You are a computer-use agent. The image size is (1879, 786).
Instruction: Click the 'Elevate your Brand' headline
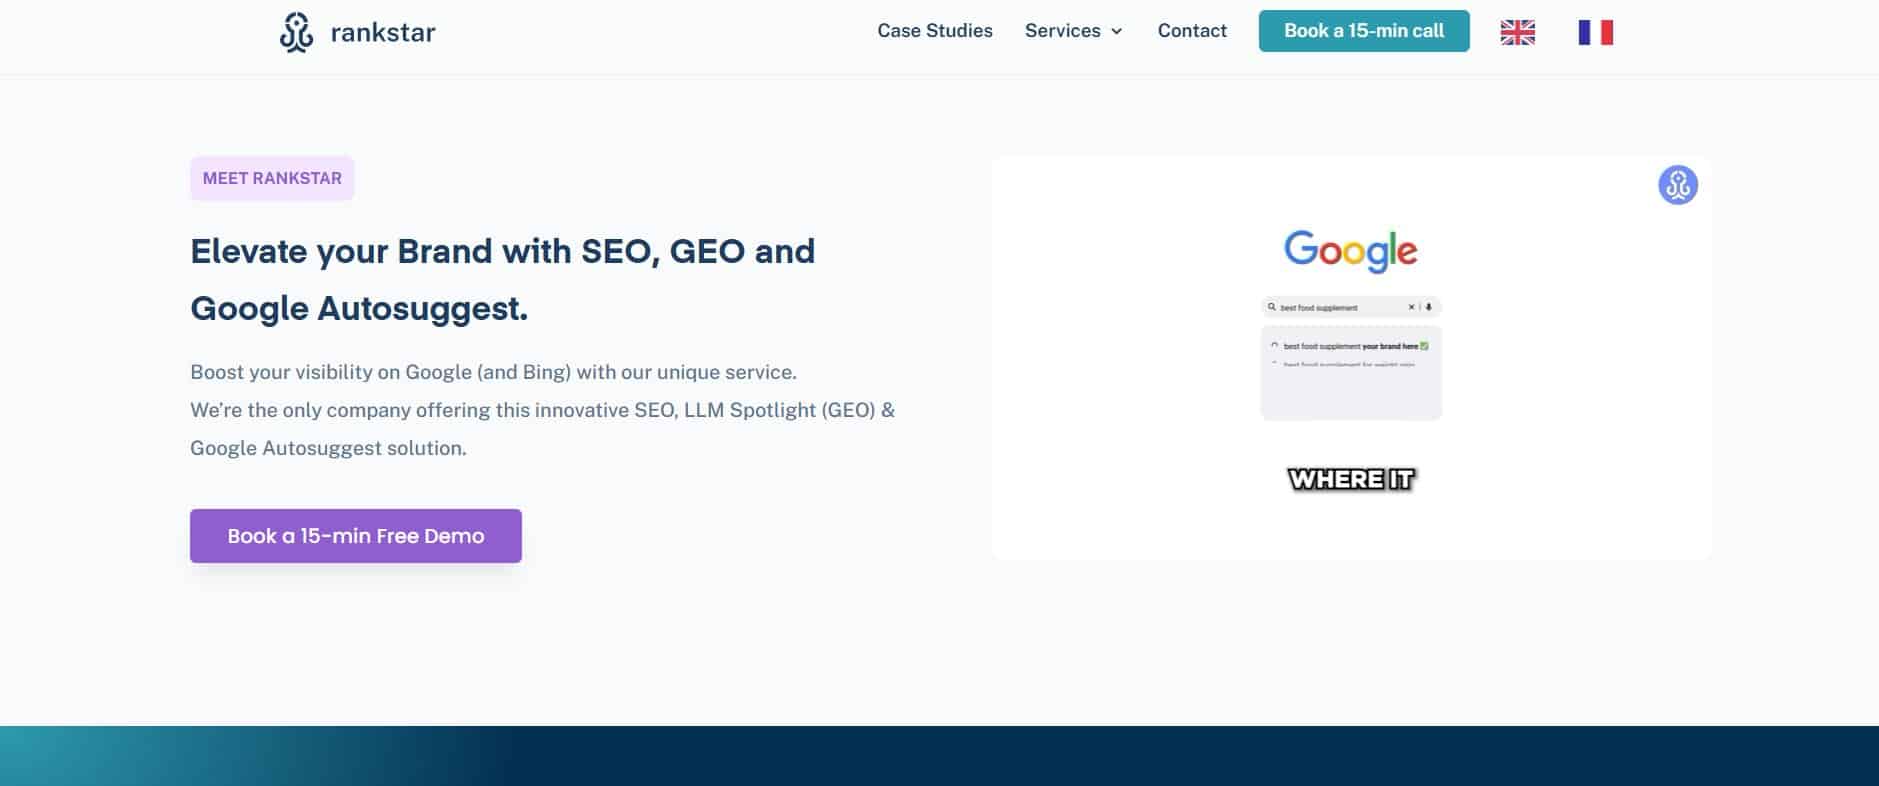pyautogui.click(x=503, y=279)
